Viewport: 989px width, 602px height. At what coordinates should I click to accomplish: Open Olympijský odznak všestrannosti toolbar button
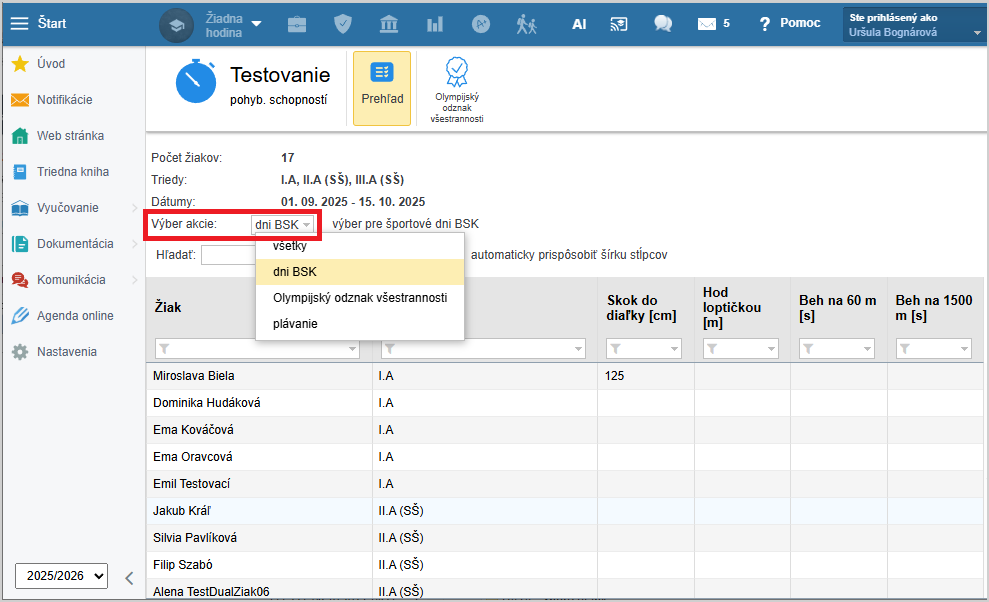(457, 88)
